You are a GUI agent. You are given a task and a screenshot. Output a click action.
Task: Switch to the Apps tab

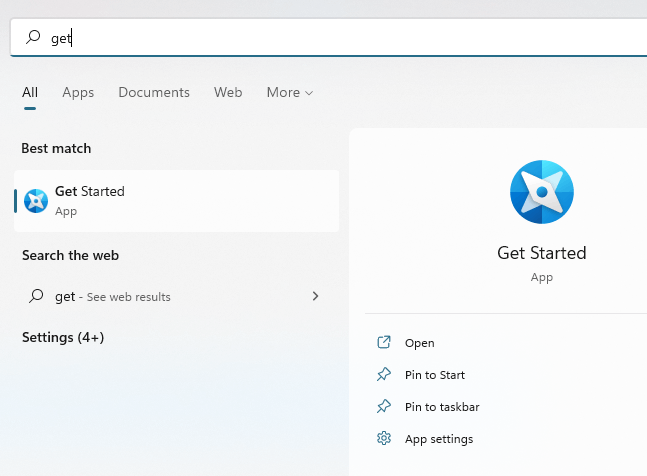78,92
